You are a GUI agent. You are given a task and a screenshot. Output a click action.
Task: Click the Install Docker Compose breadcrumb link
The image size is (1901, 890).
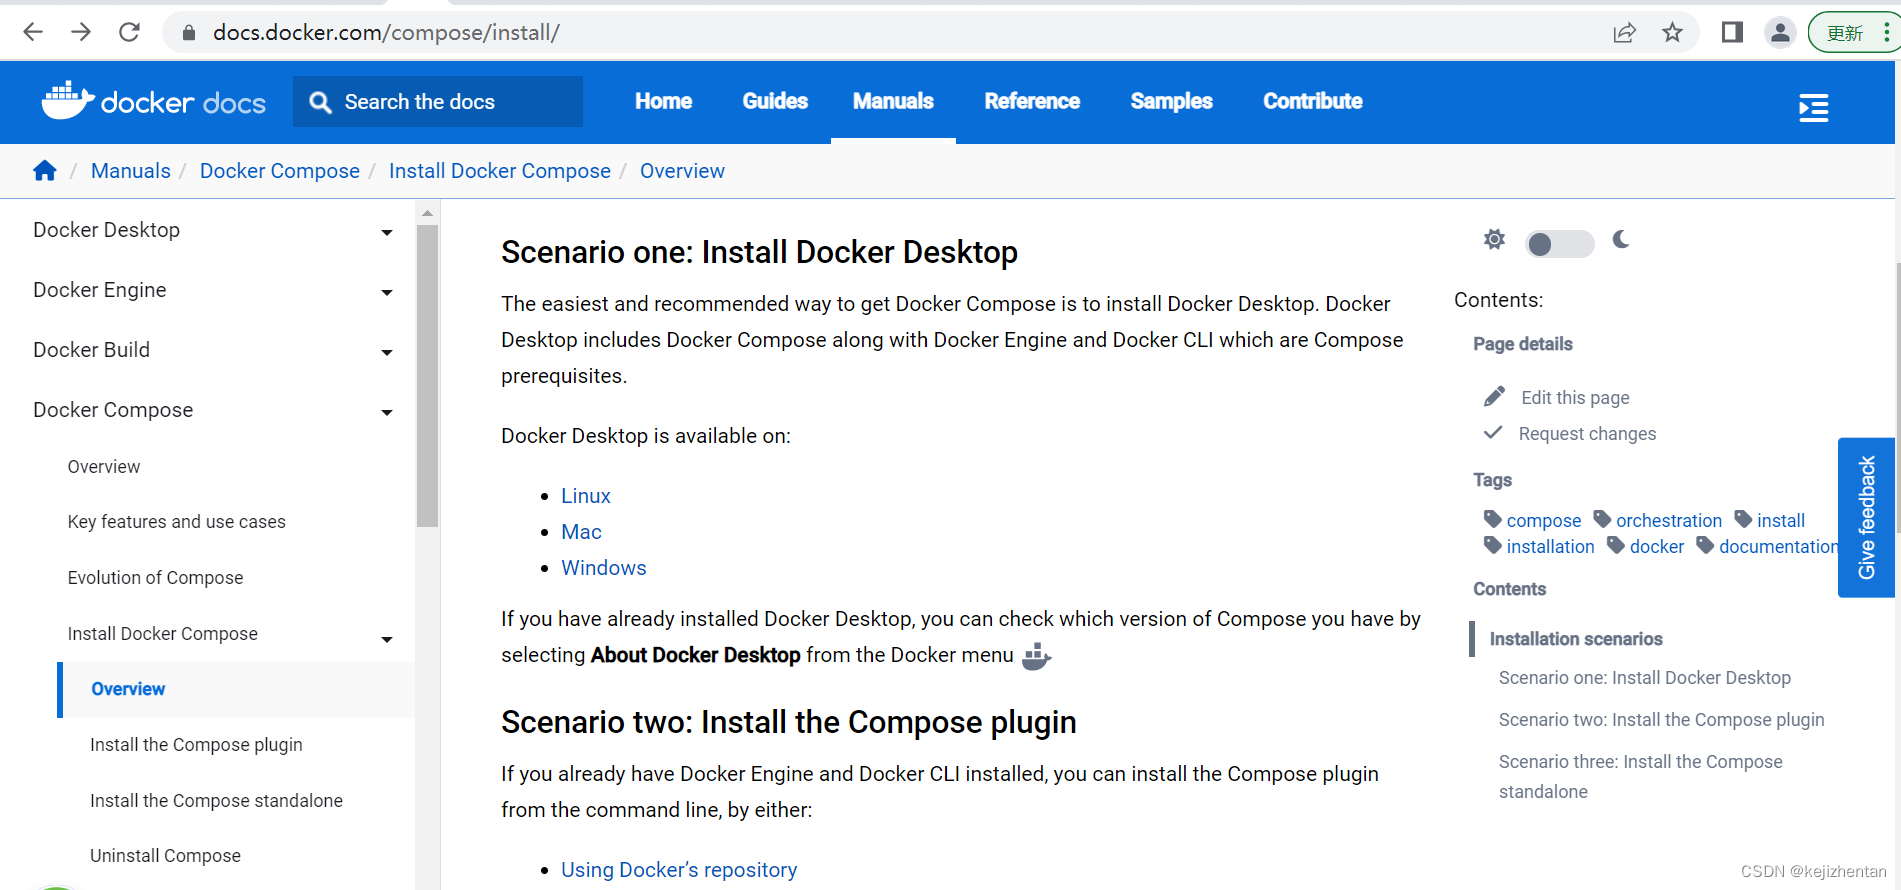tap(500, 171)
